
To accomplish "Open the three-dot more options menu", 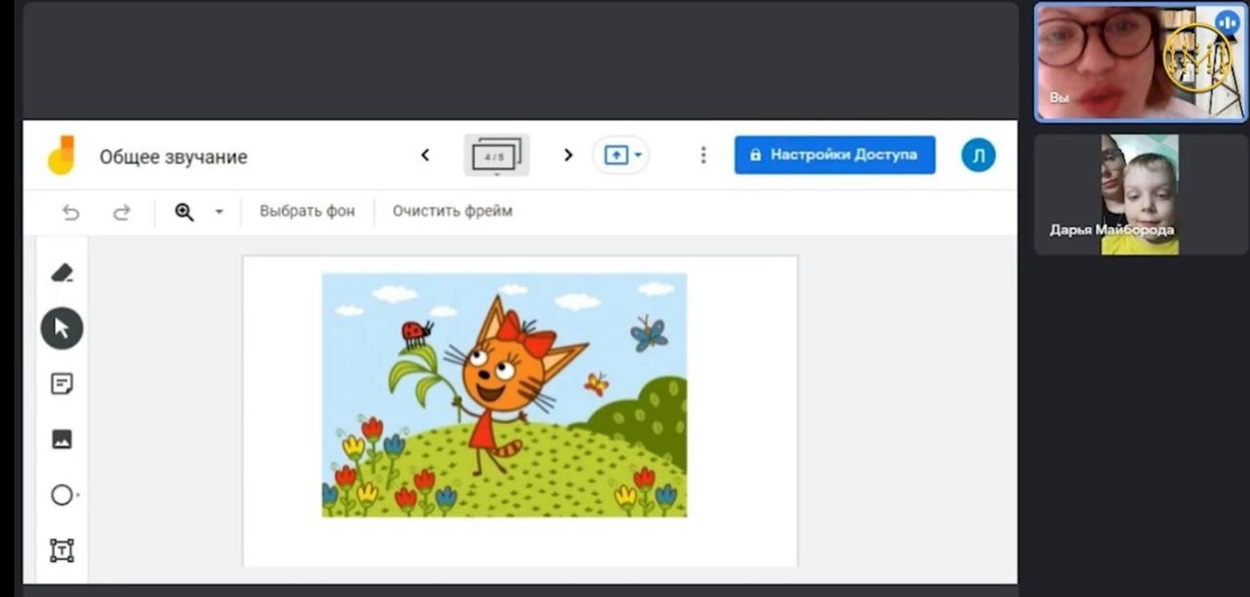I will (703, 155).
